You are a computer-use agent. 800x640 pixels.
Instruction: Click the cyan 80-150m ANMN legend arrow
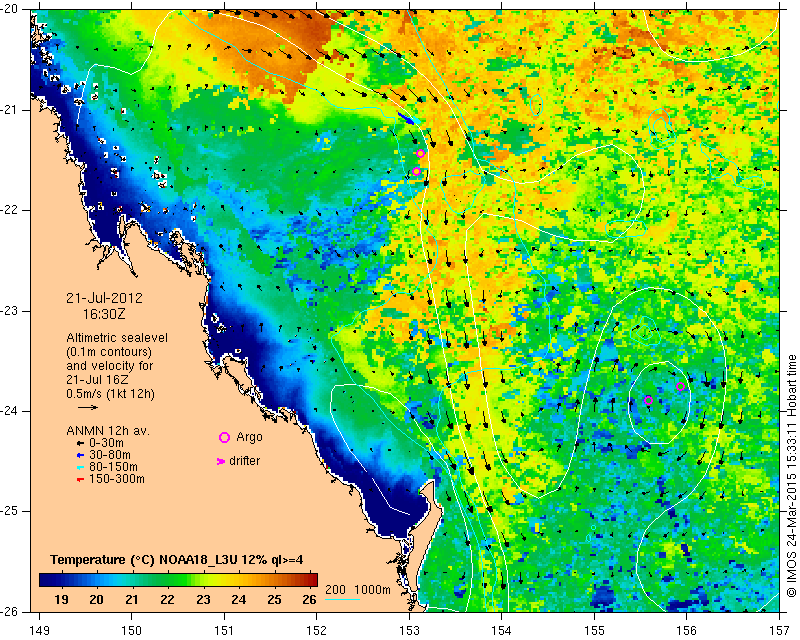pyautogui.click(x=80, y=467)
